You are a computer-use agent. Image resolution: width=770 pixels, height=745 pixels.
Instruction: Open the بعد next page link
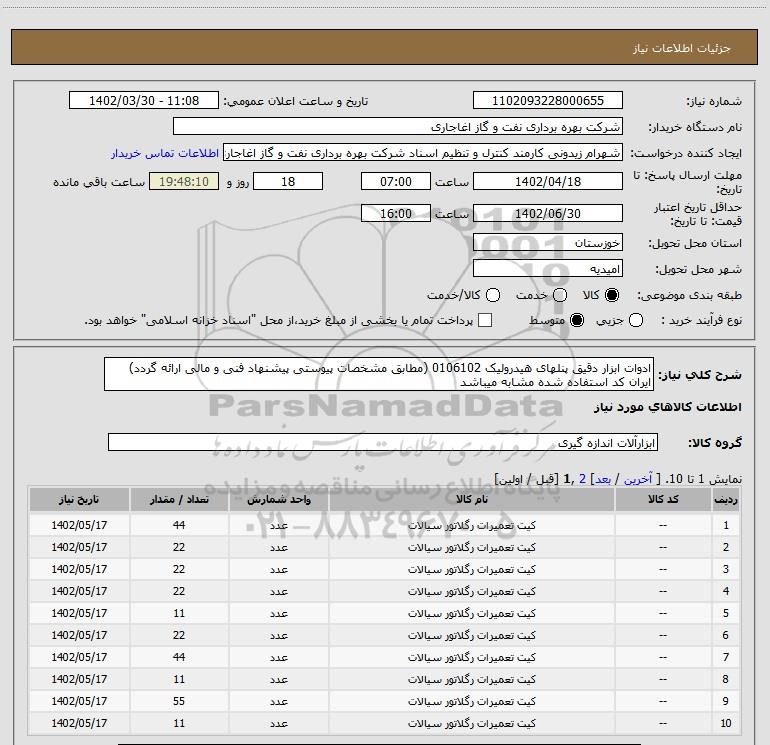pyautogui.click(x=603, y=479)
